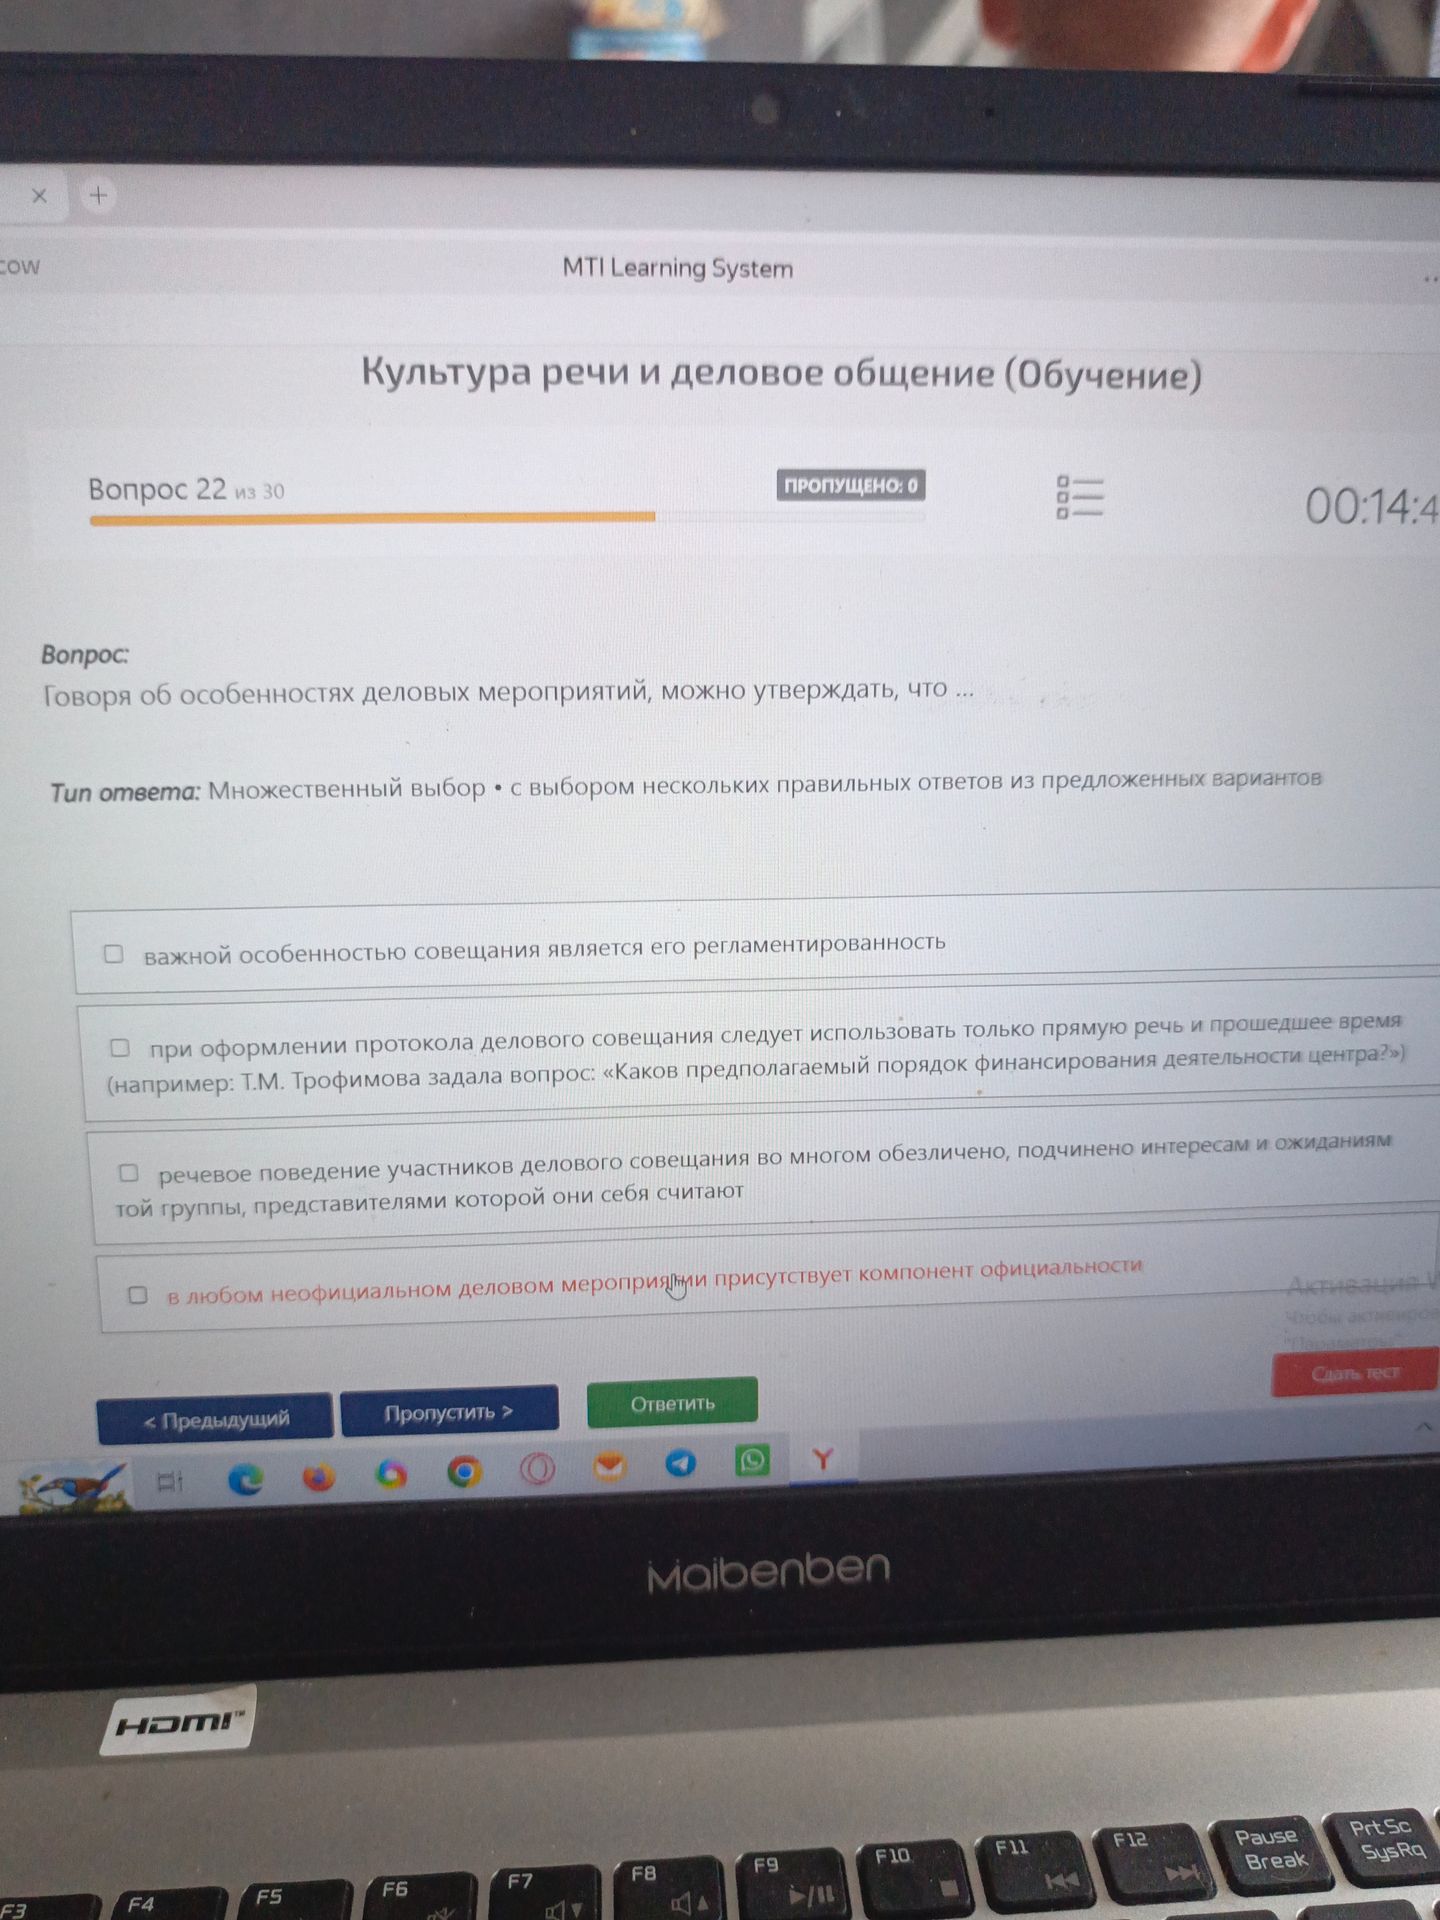This screenshot has height=1920, width=1440.
Task: Open a new browser tab
Action: click(x=98, y=196)
